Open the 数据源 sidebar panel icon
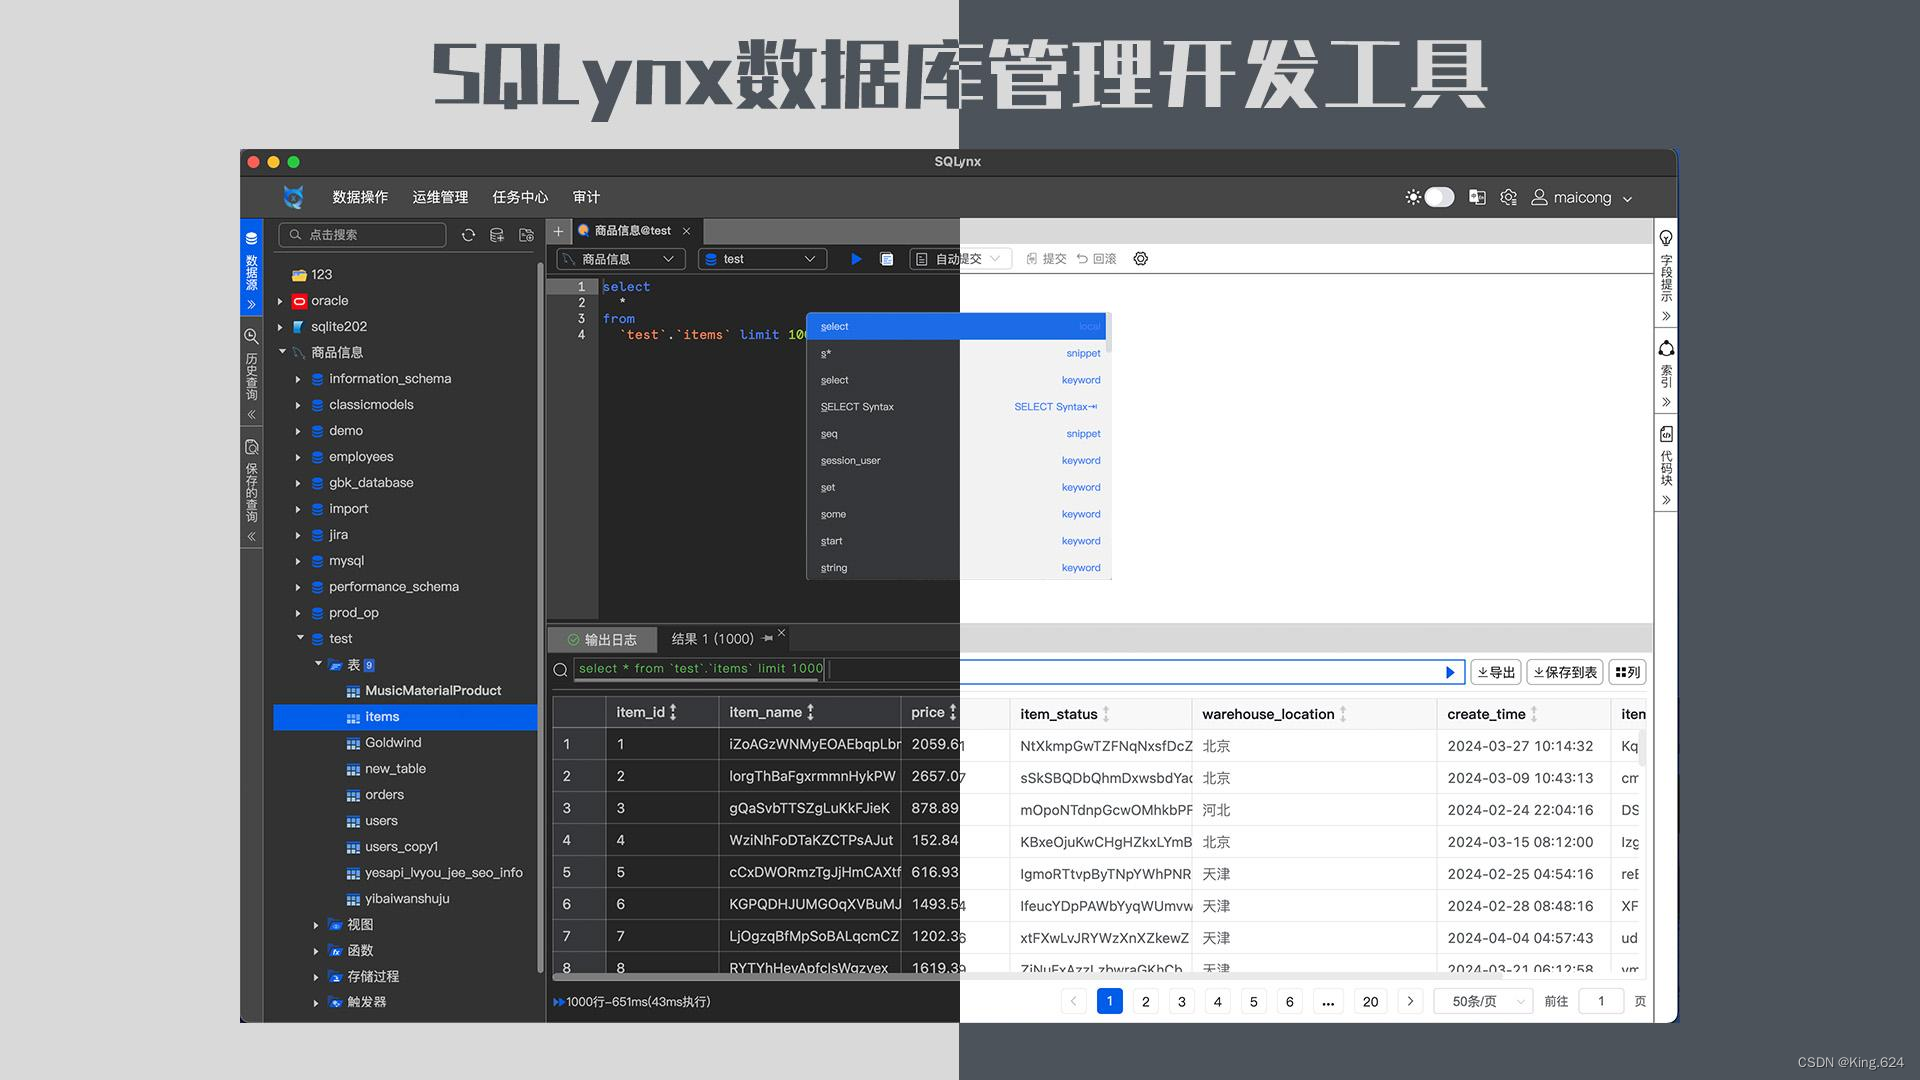 click(251, 238)
